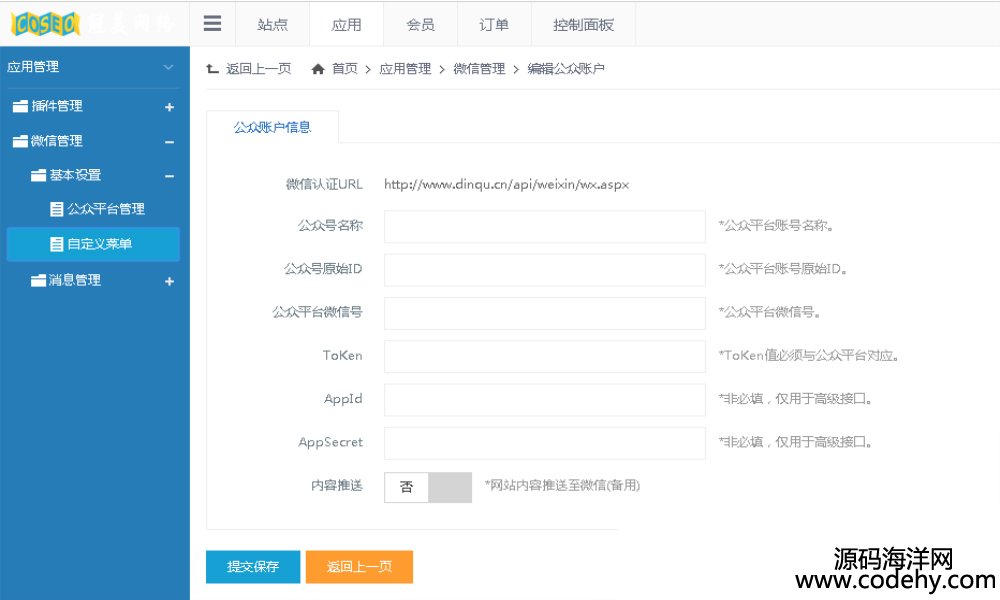Click the 插件管理 sidebar label
The image size is (1000, 600).
pos(57,106)
